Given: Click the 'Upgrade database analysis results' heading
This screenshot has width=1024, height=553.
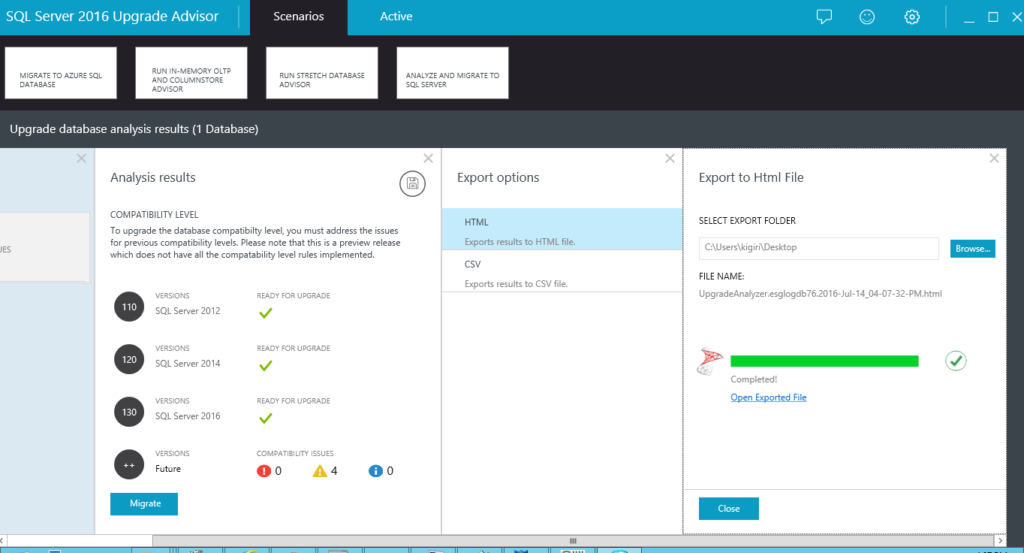Looking at the screenshot, I should click(x=134, y=129).
